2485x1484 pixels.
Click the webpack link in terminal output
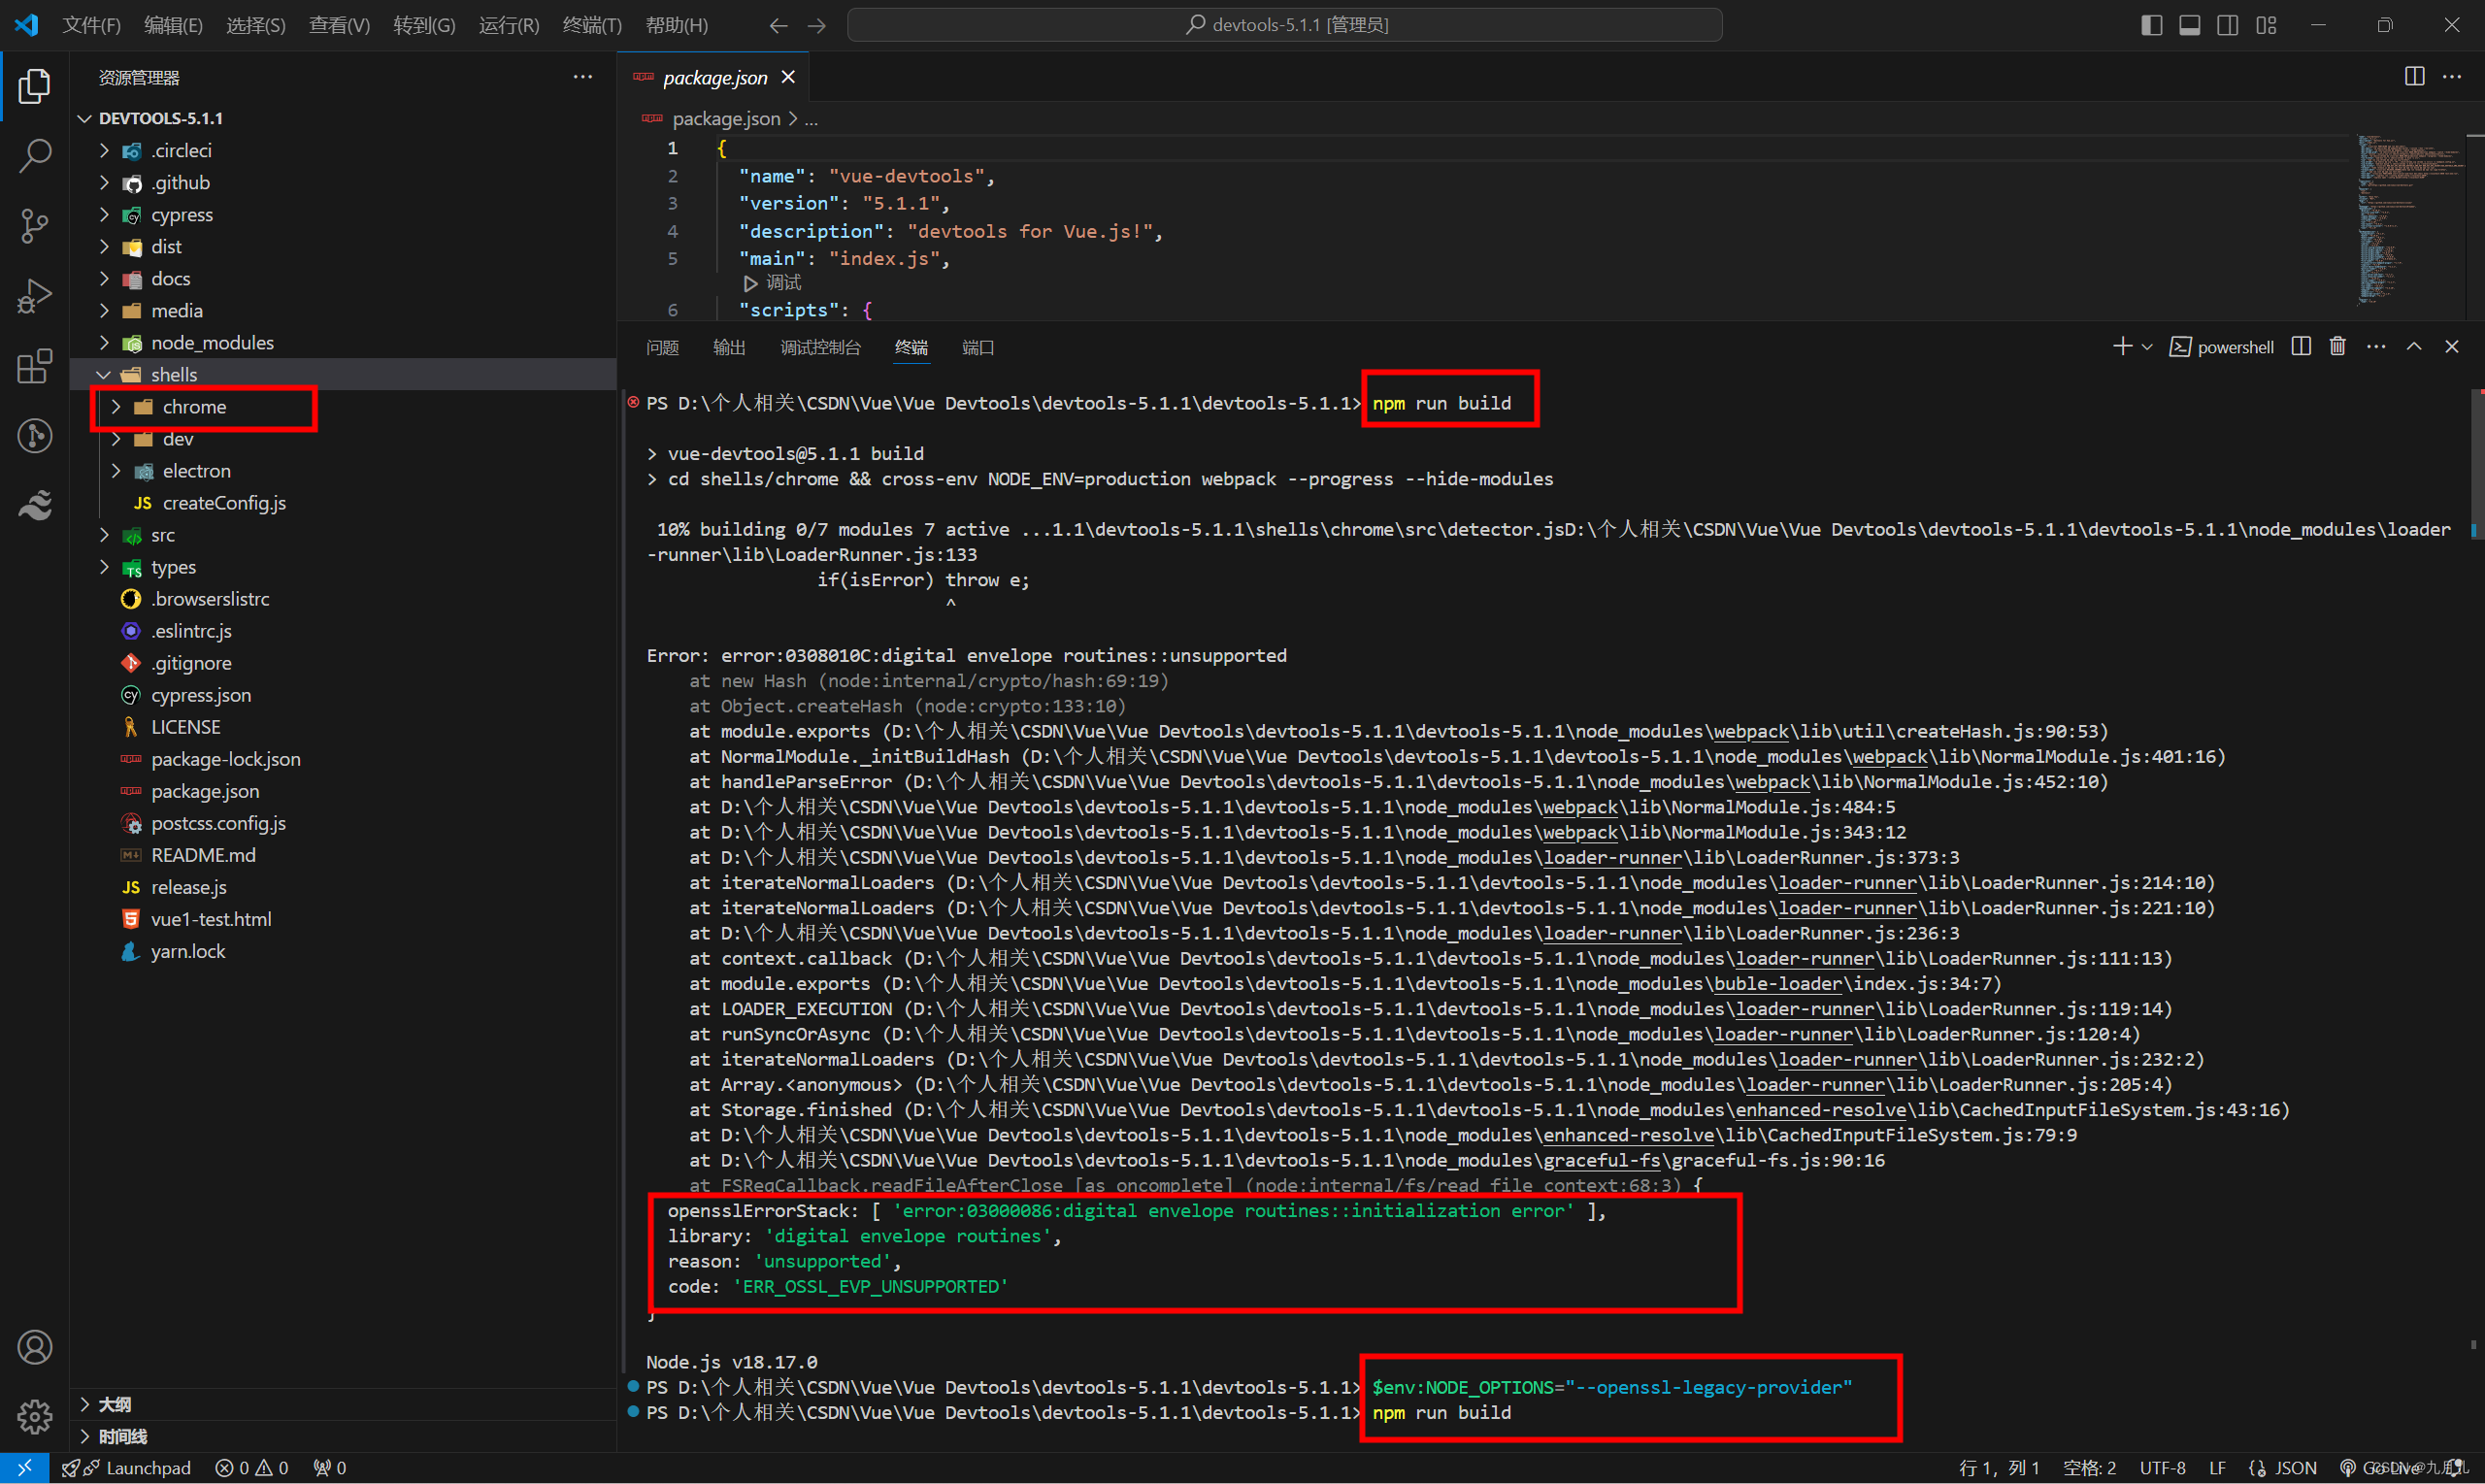[x=1749, y=731]
